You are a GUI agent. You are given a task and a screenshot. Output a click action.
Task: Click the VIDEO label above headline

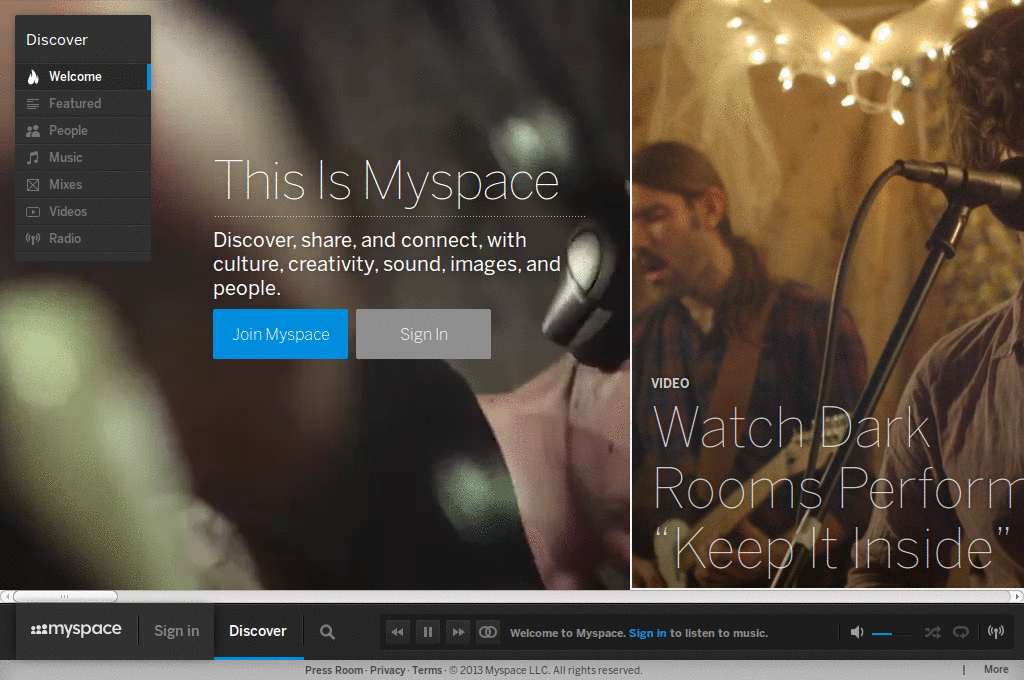pyautogui.click(x=670, y=383)
